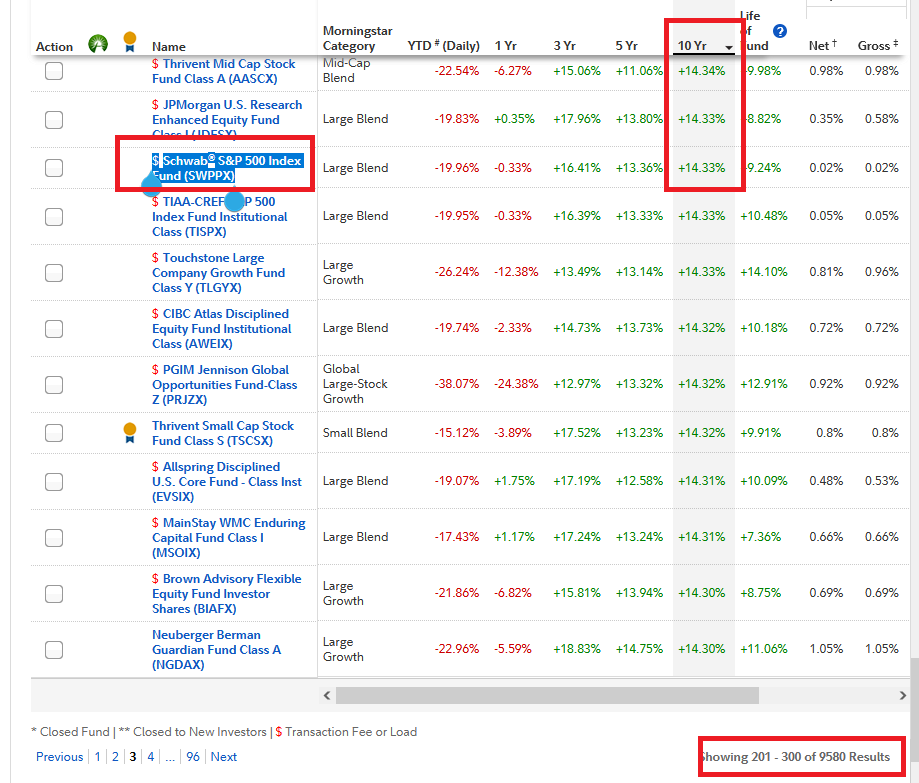The image size is (919, 783).
Task: Click the horizontal scrollbar left arrow
Action: click(327, 696)
